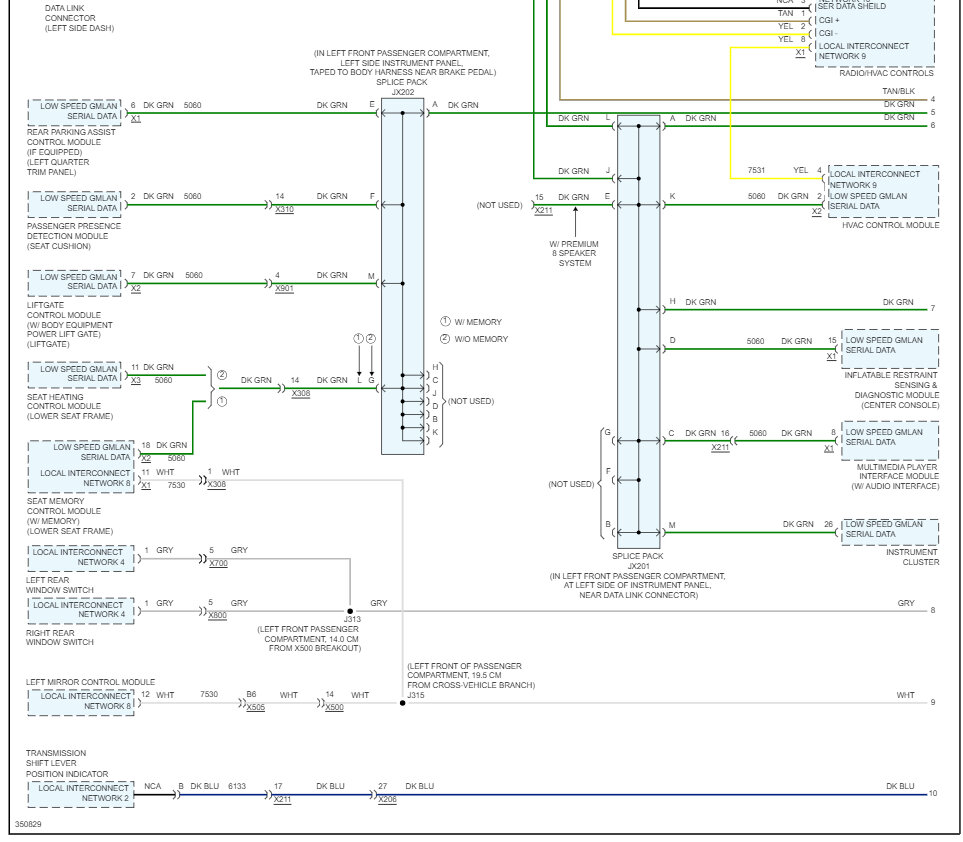Click off-page reference 10 on DK BLU wire
Viewport: 963px width, 842px height.
click(x=932, y=794)
